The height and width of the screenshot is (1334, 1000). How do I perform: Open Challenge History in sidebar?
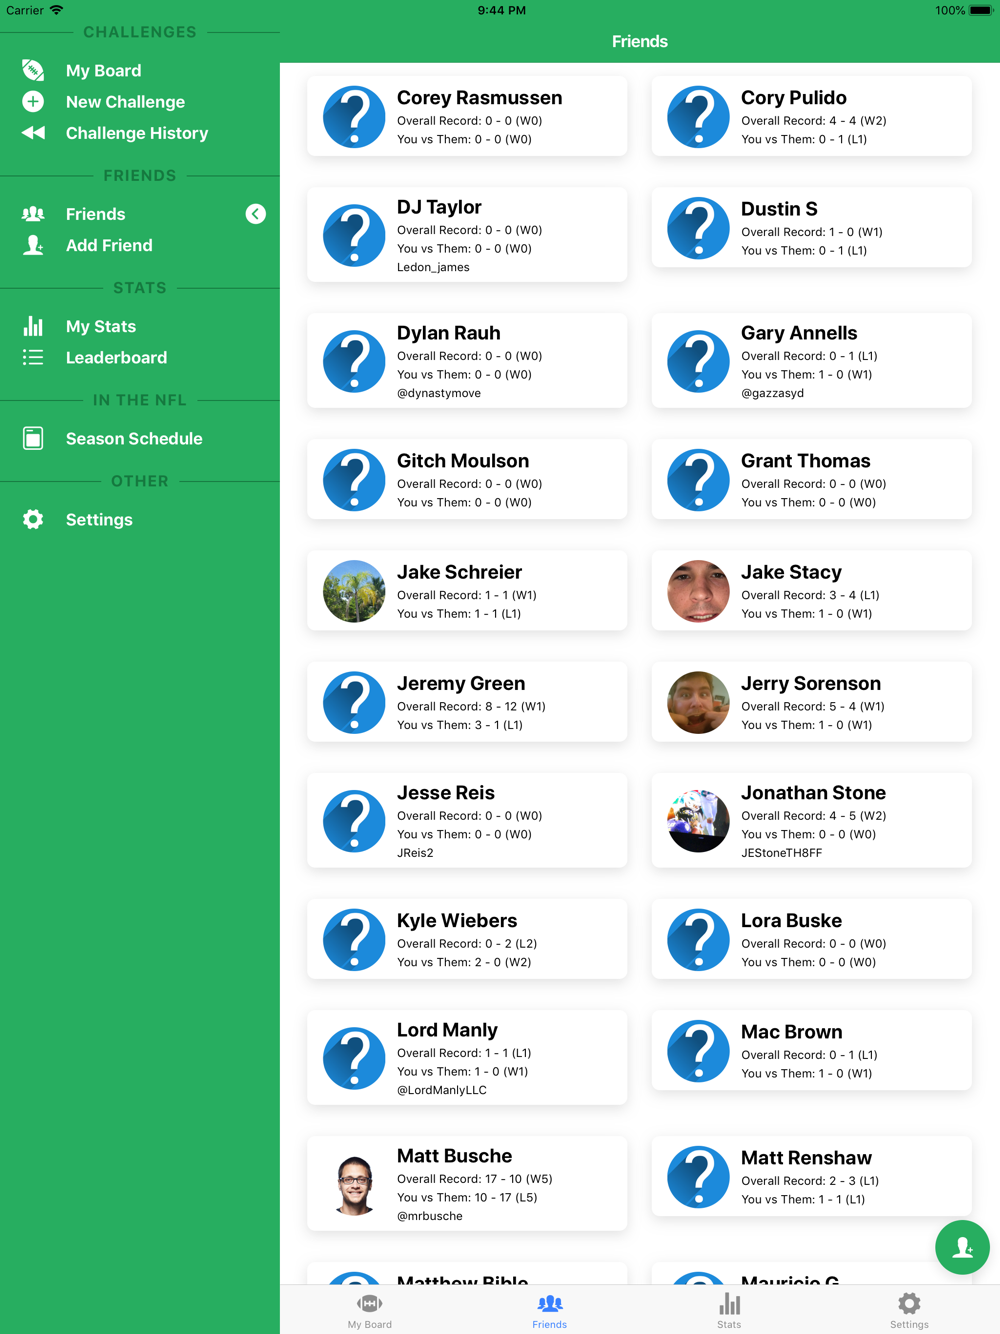click(x=137, y=133)
